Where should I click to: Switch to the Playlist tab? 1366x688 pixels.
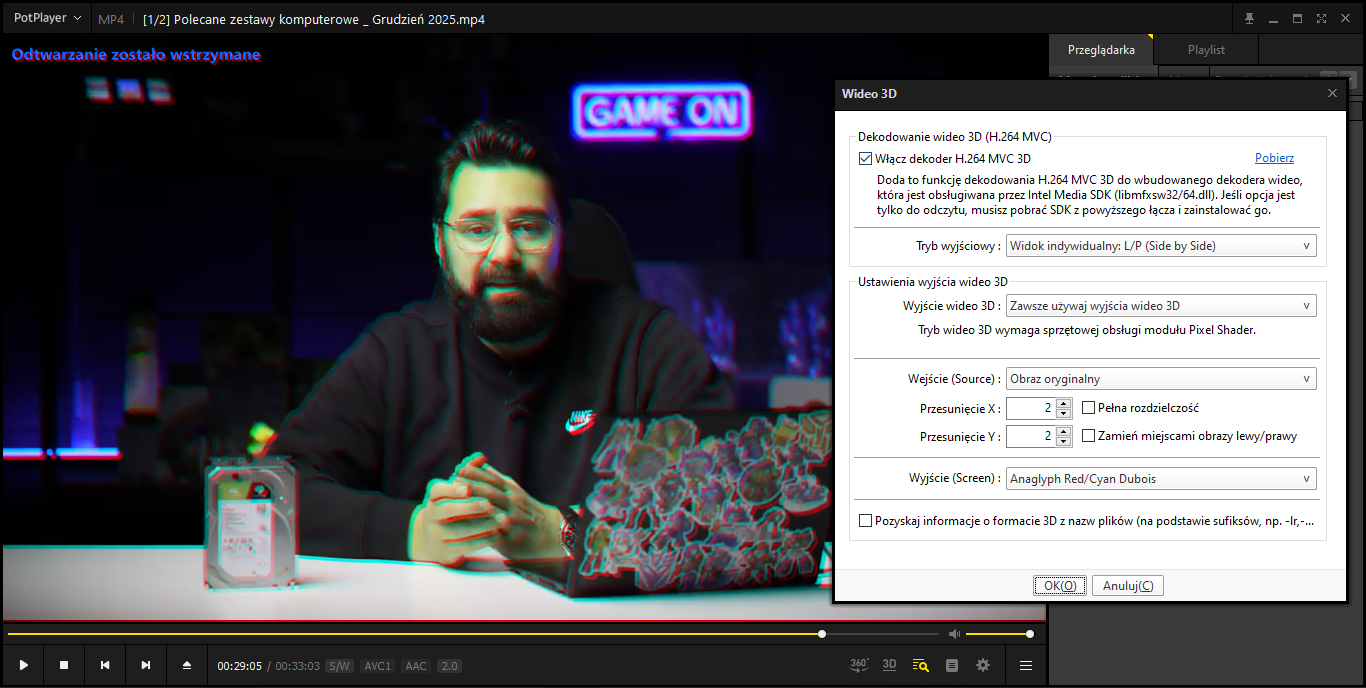point(1206,50)
